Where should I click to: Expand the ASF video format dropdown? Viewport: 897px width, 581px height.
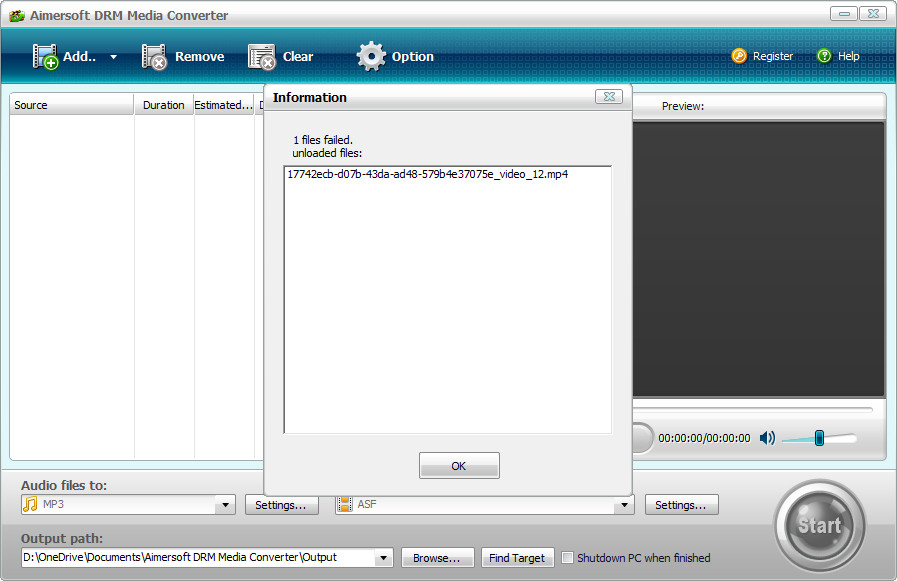point(624,504)
